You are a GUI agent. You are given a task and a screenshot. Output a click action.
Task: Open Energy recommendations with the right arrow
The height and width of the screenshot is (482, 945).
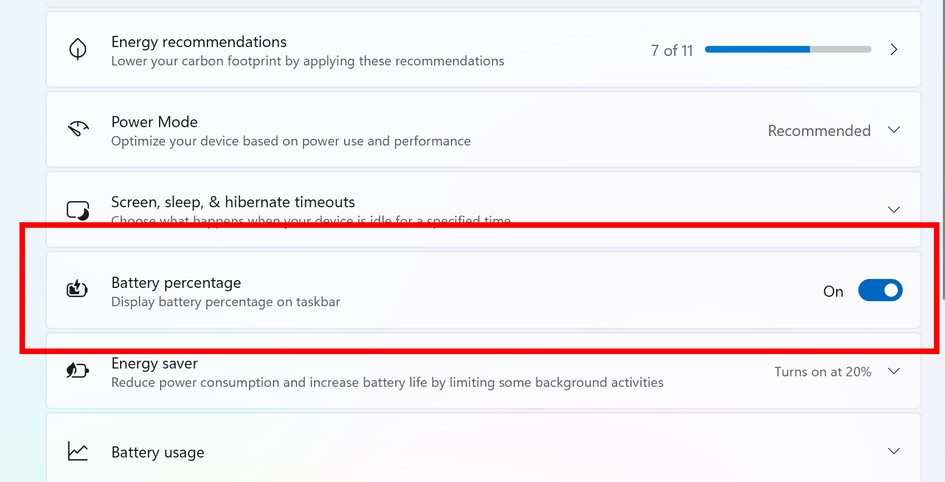coord(894,49)
